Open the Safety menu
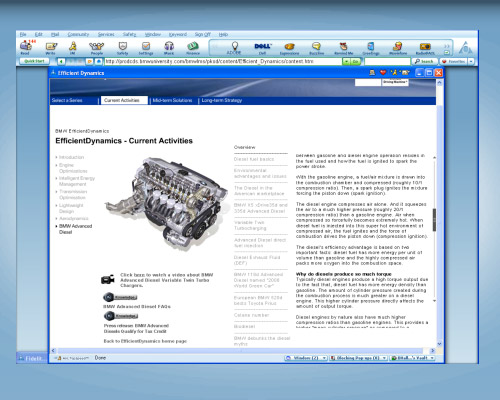 coord(129,34)
